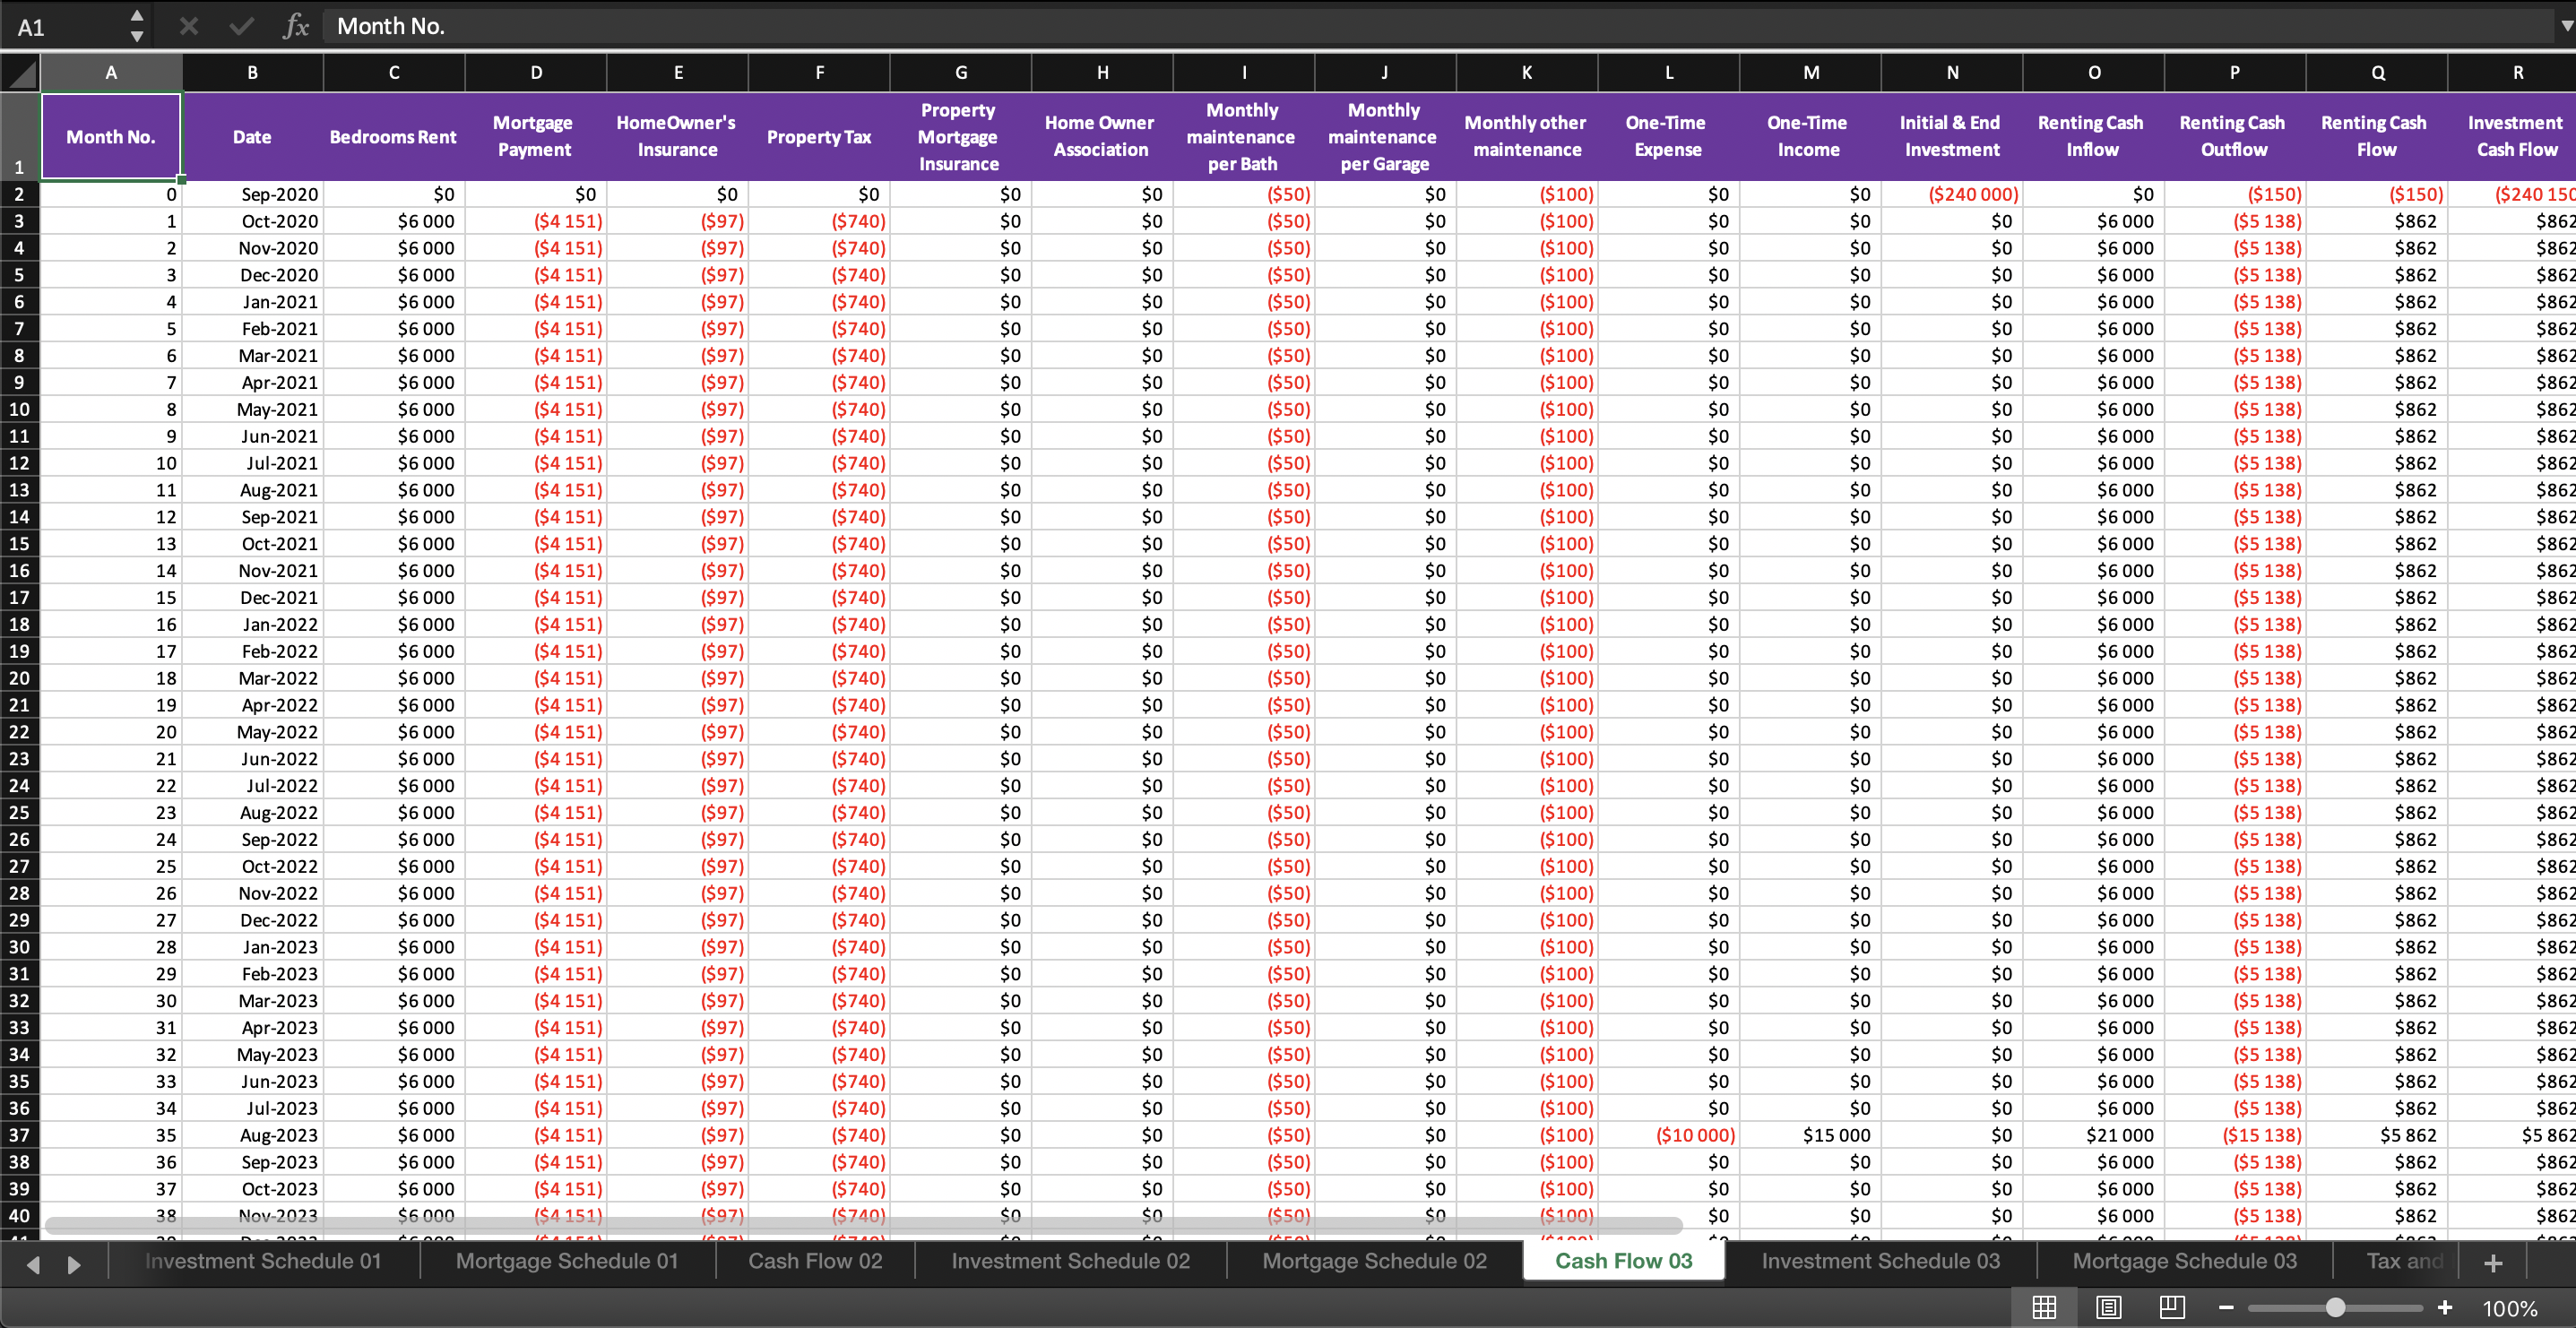
Task: Click the Name Box stepper arrows
Action: (137, 26)
